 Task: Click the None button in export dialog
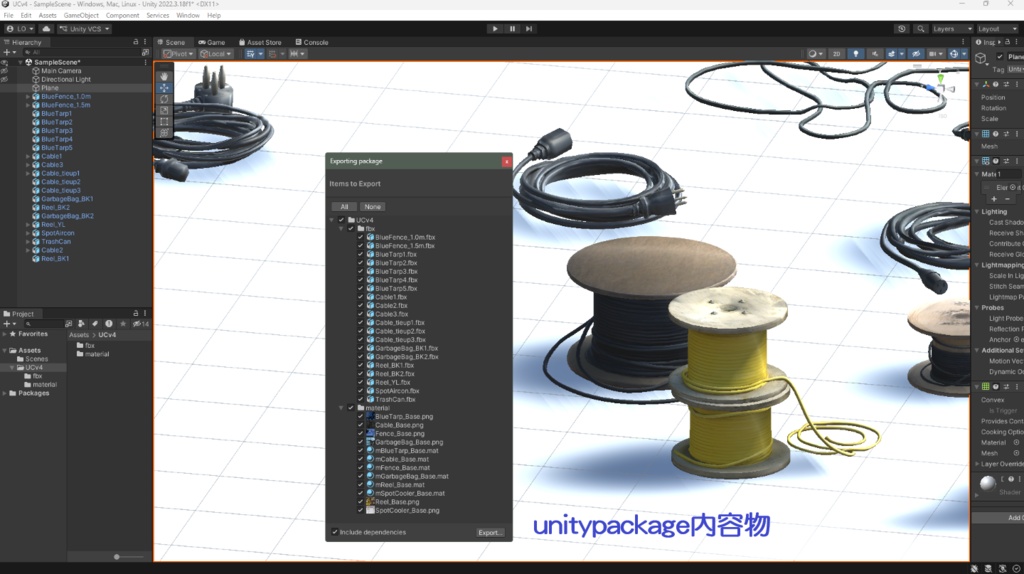click(372, 206)
